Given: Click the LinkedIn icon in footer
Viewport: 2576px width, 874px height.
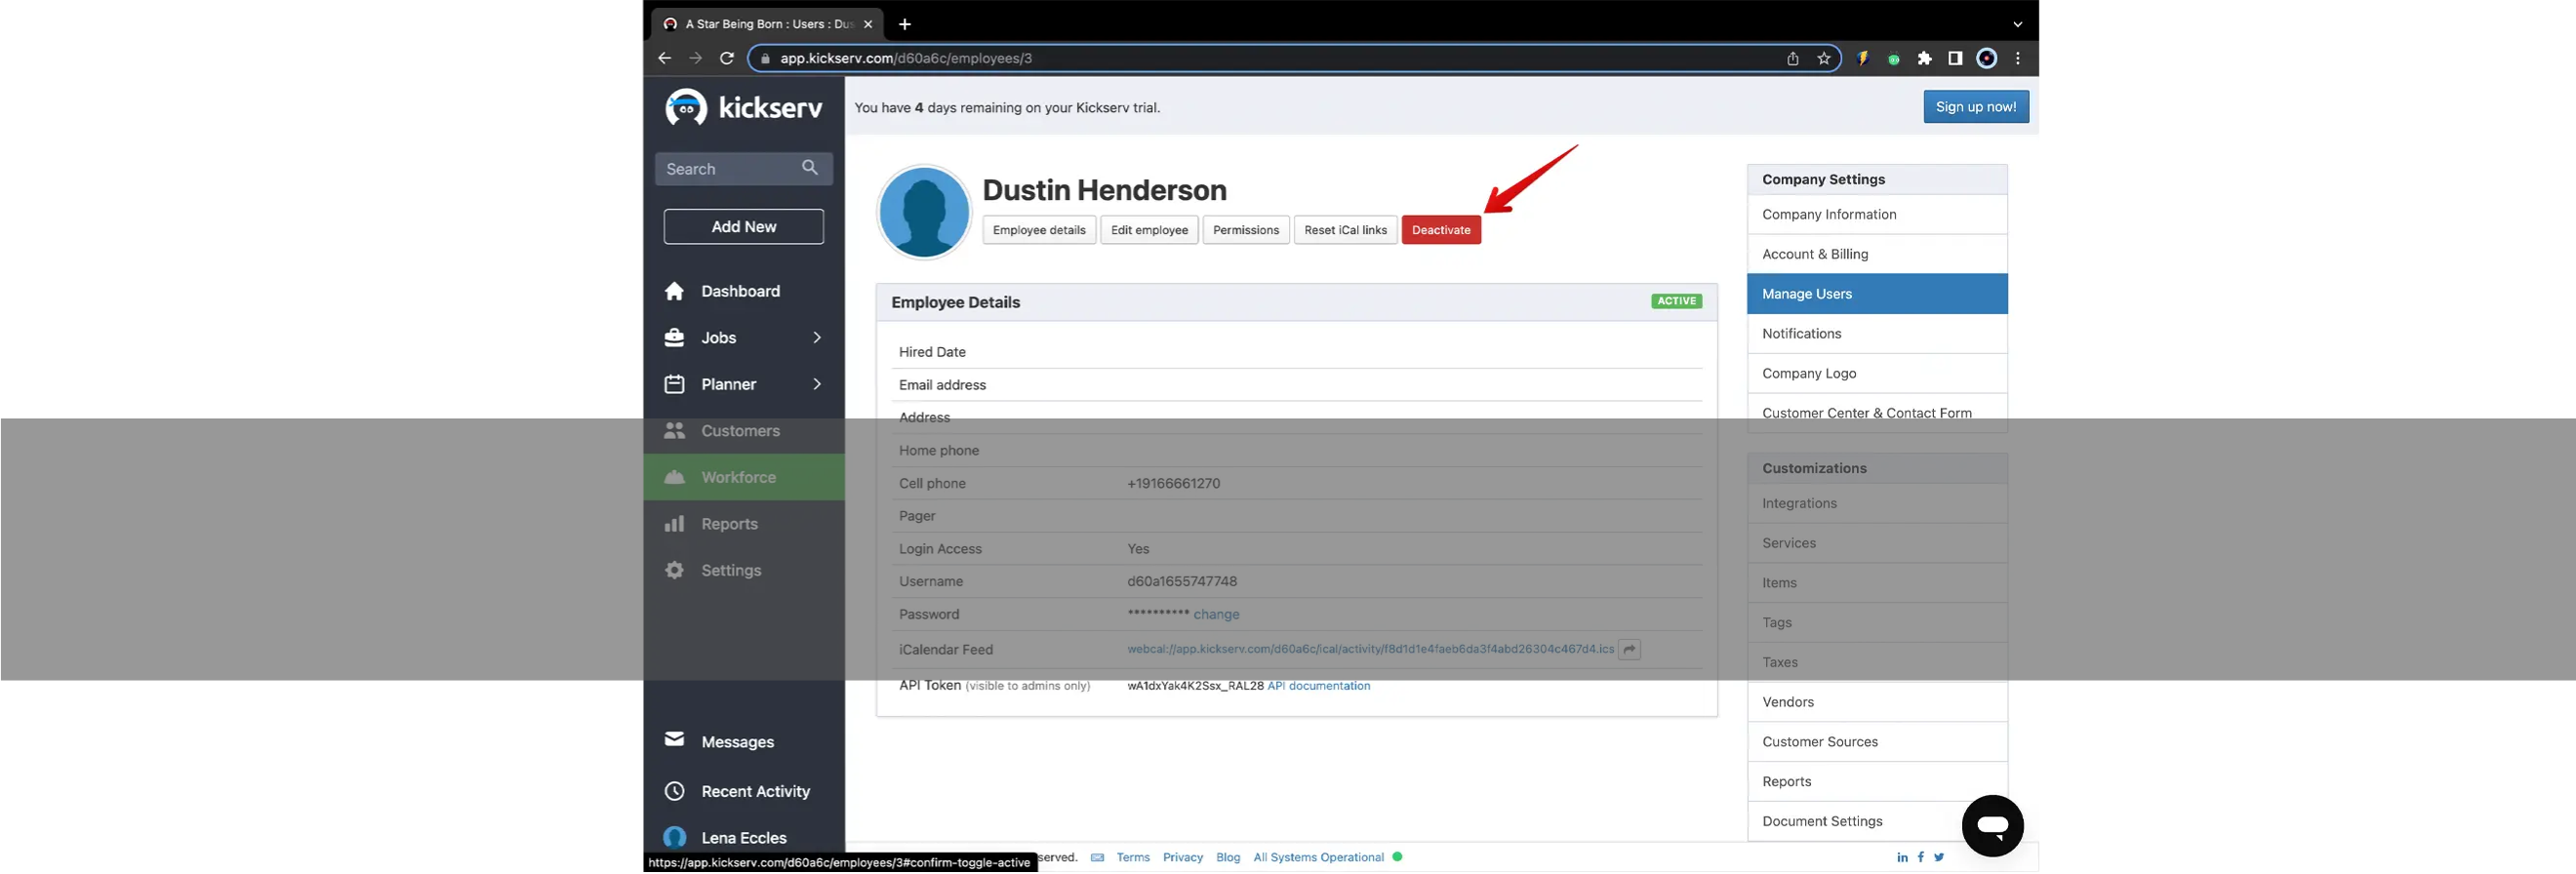Looking at the screenshot, I should click(x=1902, y=859).
